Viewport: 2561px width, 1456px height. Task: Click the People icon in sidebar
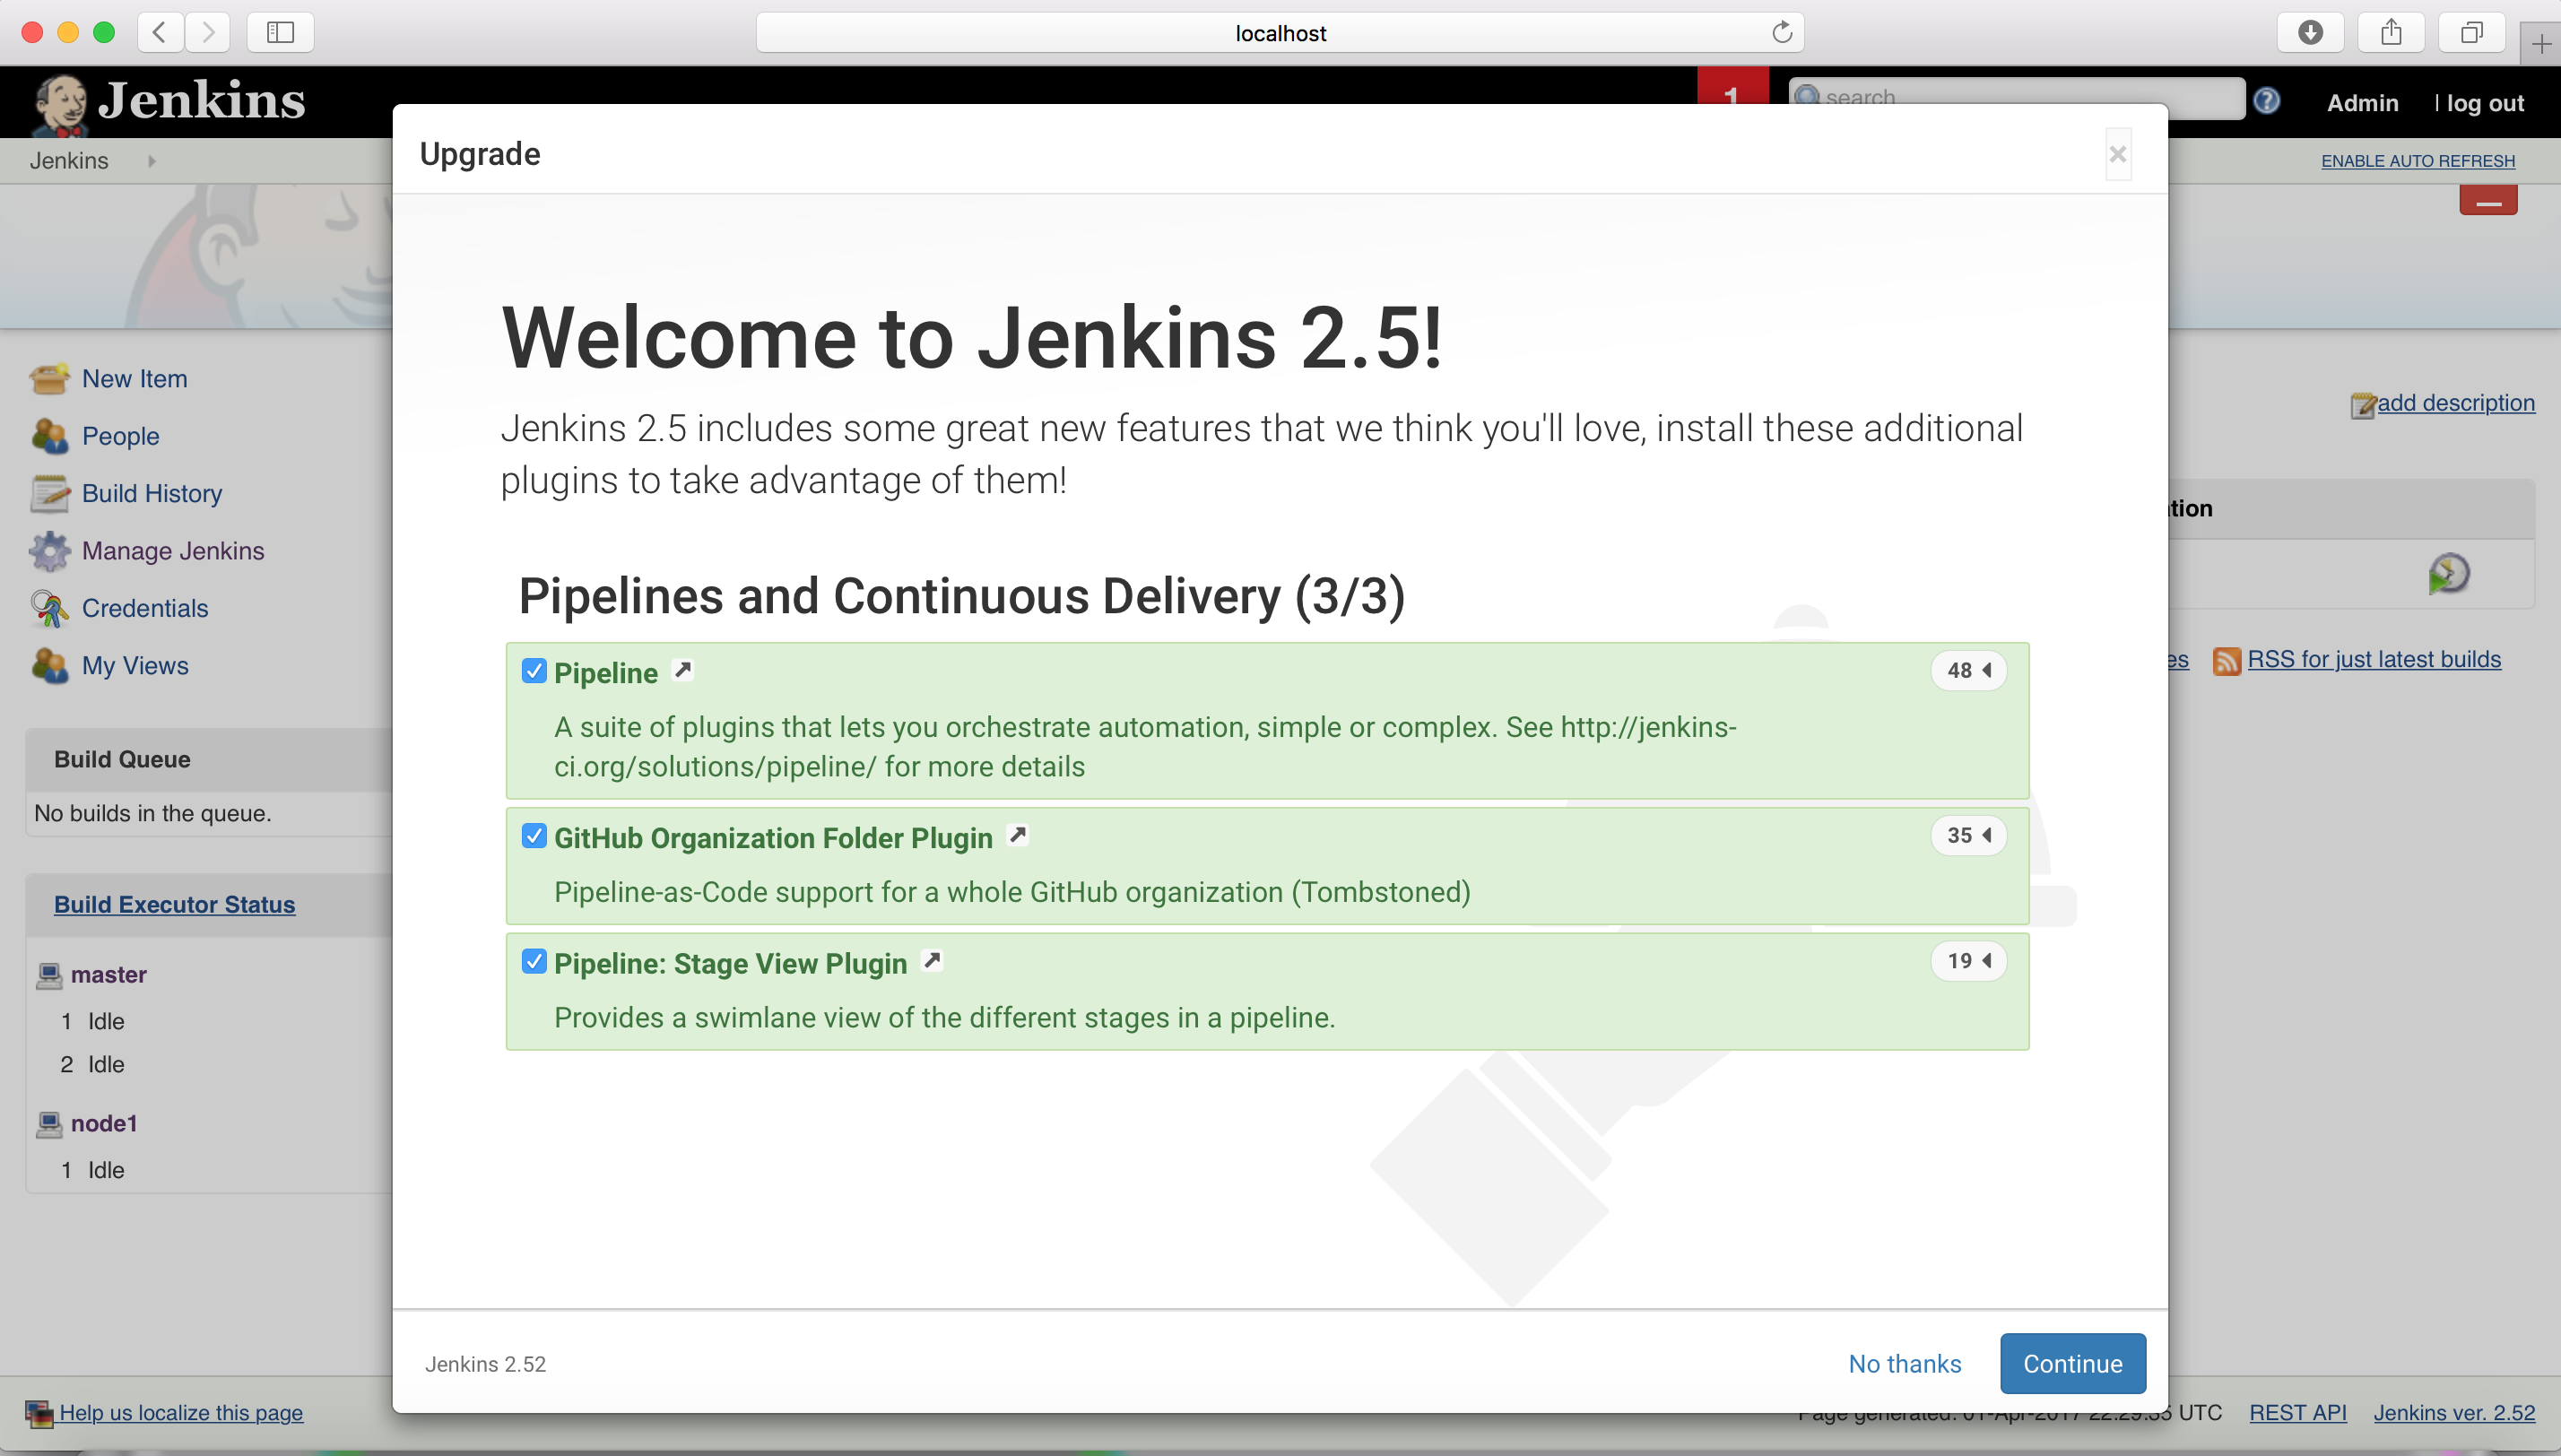tap(49, 436)
